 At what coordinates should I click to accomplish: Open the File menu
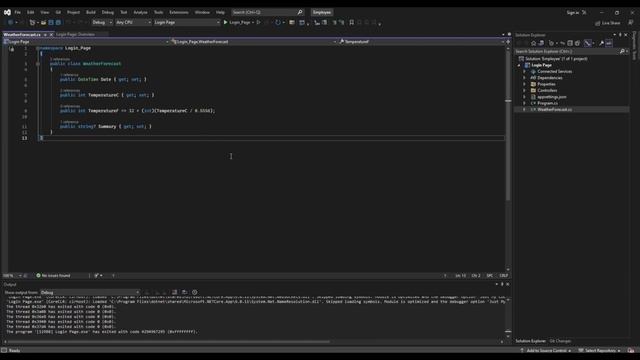point(18,12)
